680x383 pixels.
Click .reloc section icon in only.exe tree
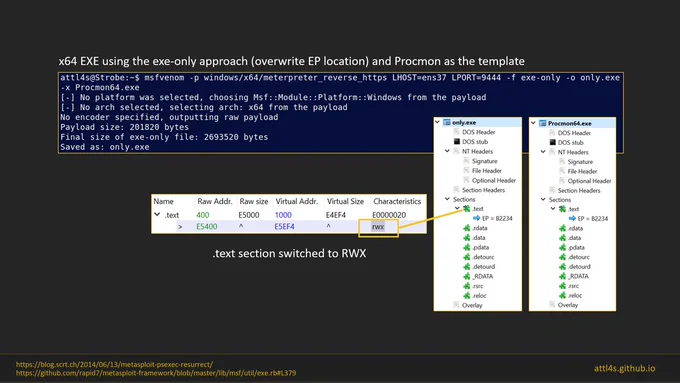tap(467, 295)
